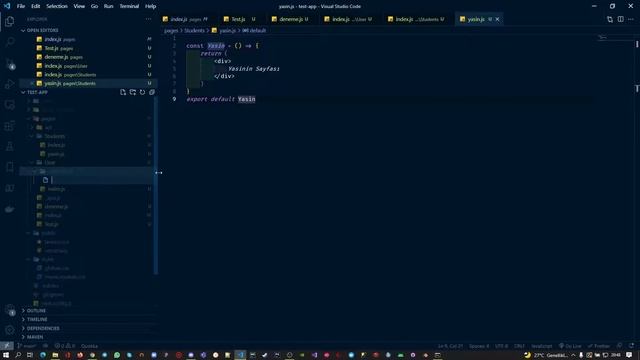Click the errors and warnings counter

65,346
